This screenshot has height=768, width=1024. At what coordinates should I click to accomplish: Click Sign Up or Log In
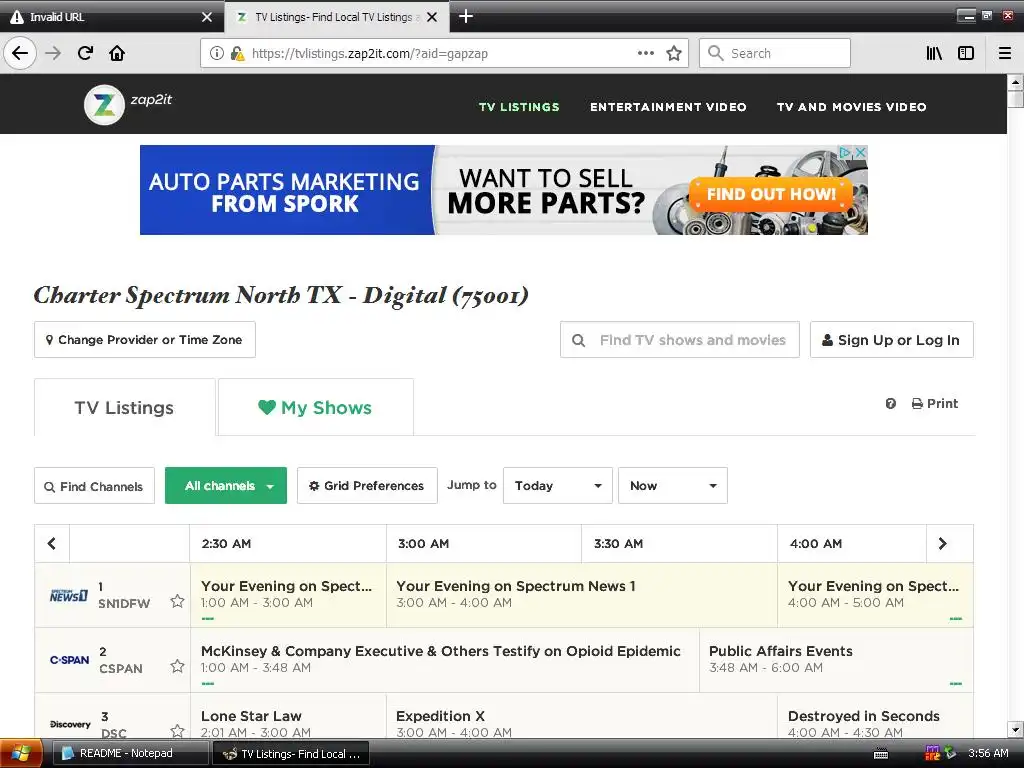891,340
